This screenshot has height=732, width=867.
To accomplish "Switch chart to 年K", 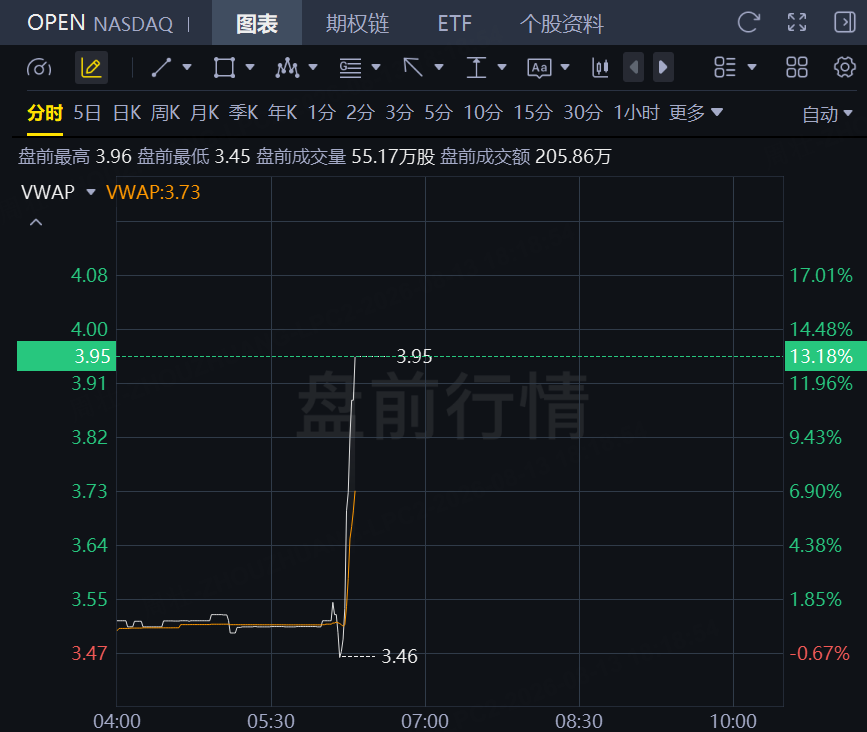I will (x=283, y=113).
